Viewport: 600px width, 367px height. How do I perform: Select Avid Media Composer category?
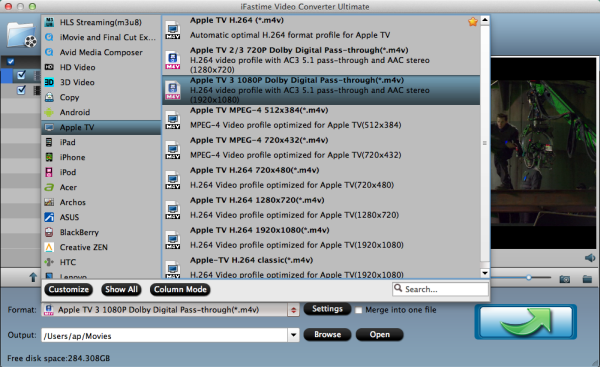tap(101, 52)
